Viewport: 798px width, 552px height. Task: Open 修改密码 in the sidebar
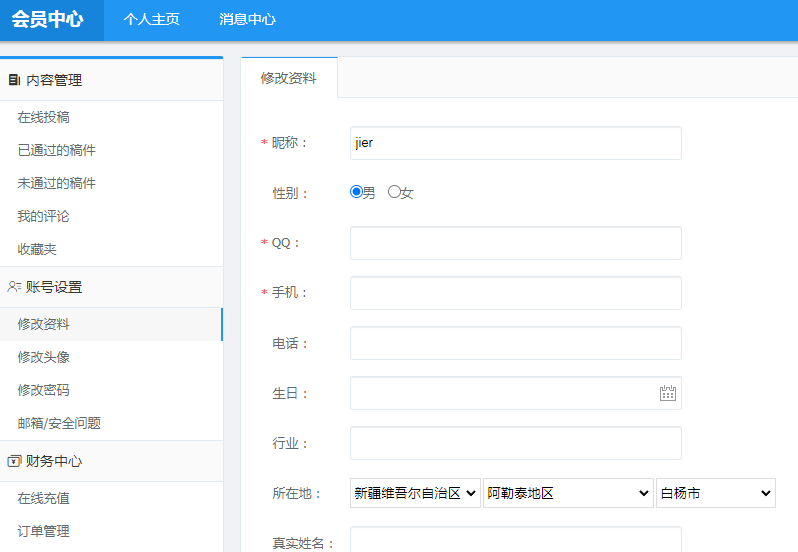44,390
